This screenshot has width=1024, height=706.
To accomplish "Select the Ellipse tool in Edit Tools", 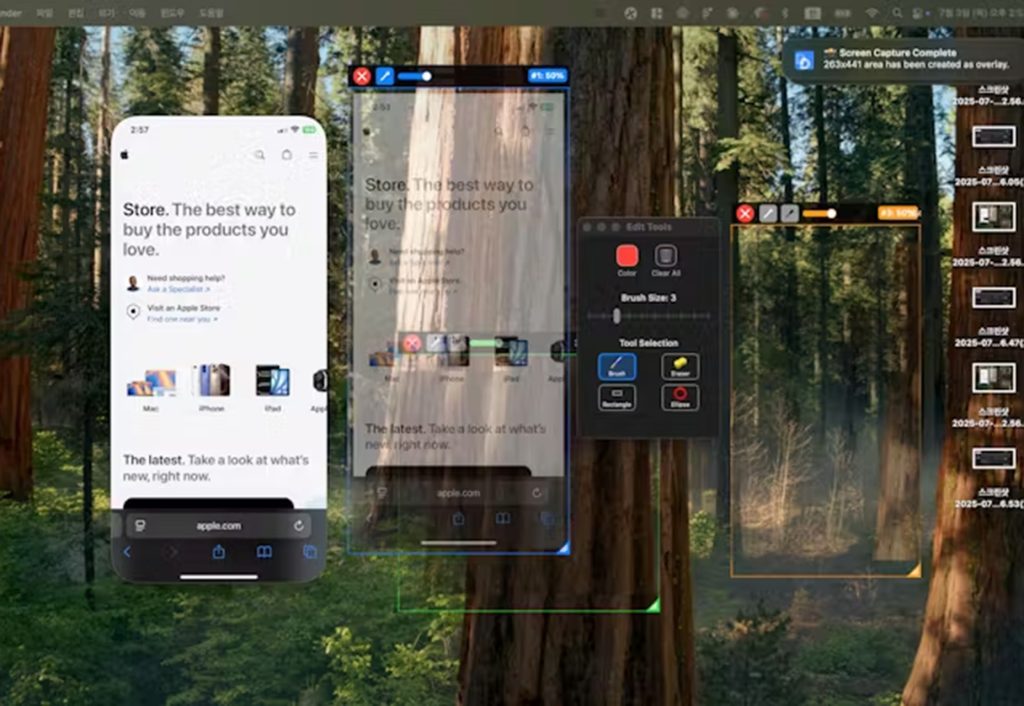I will [680, 397].
